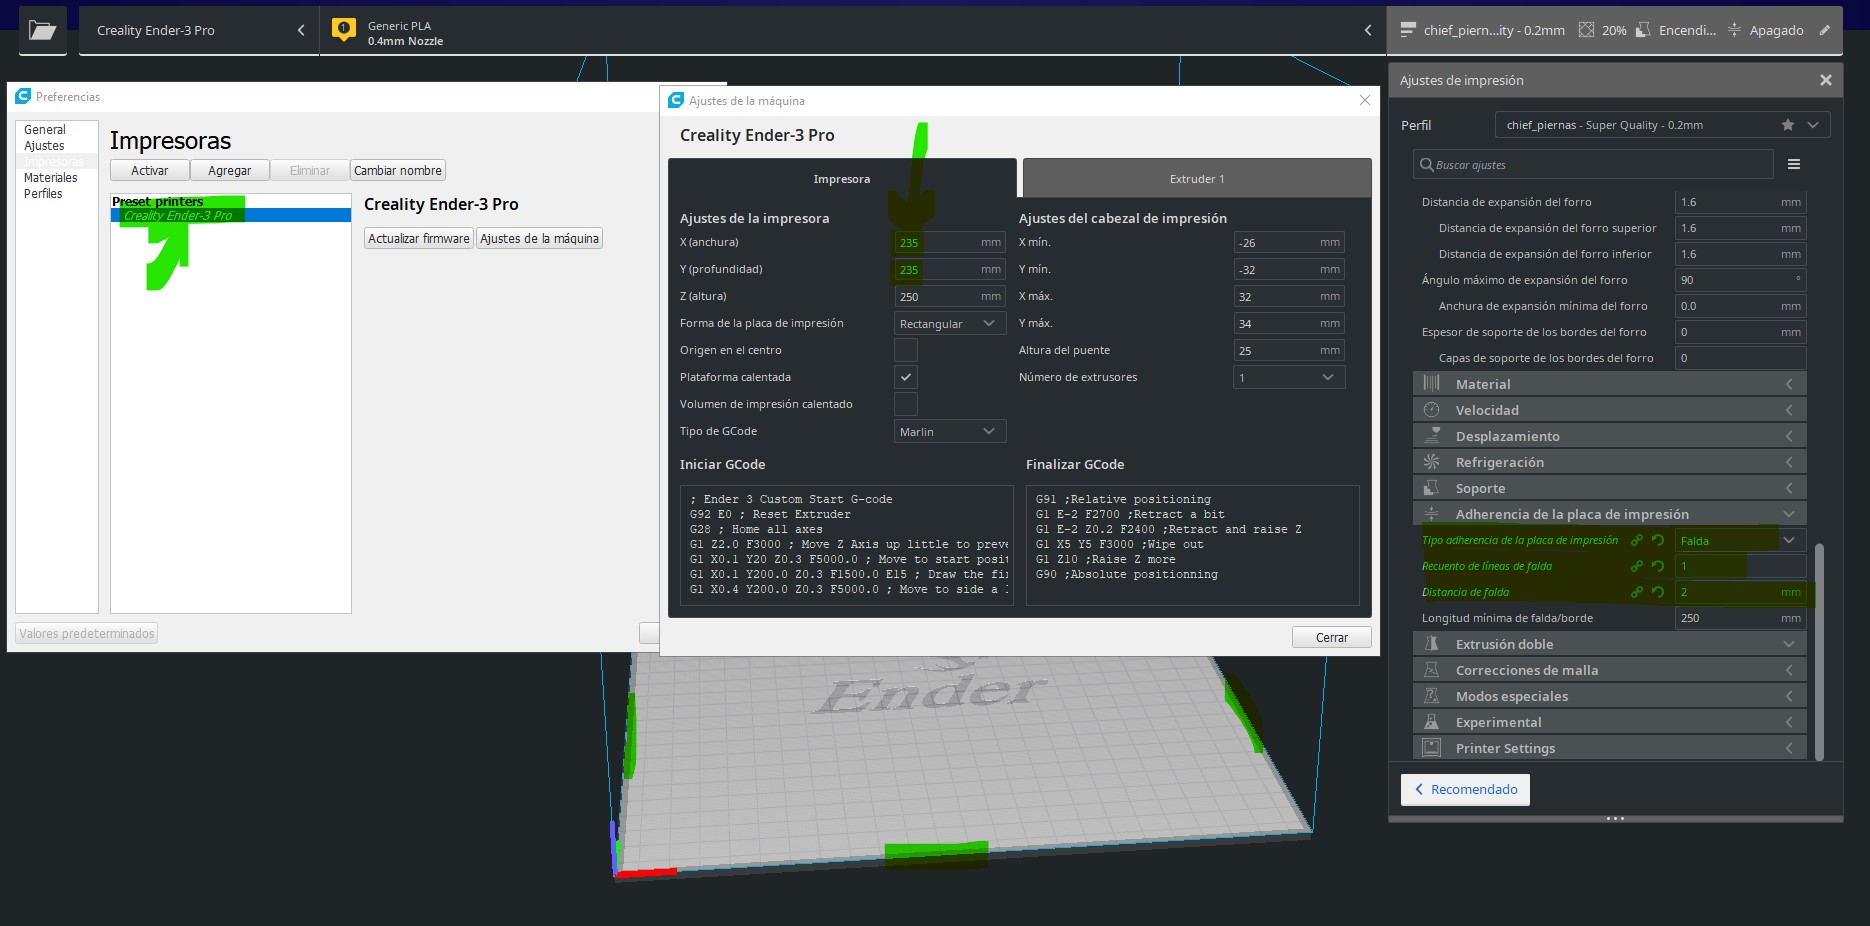This screenshot has height=926, width=1870.
Task: Open the Generic PLA material selector
Action: 854,30
